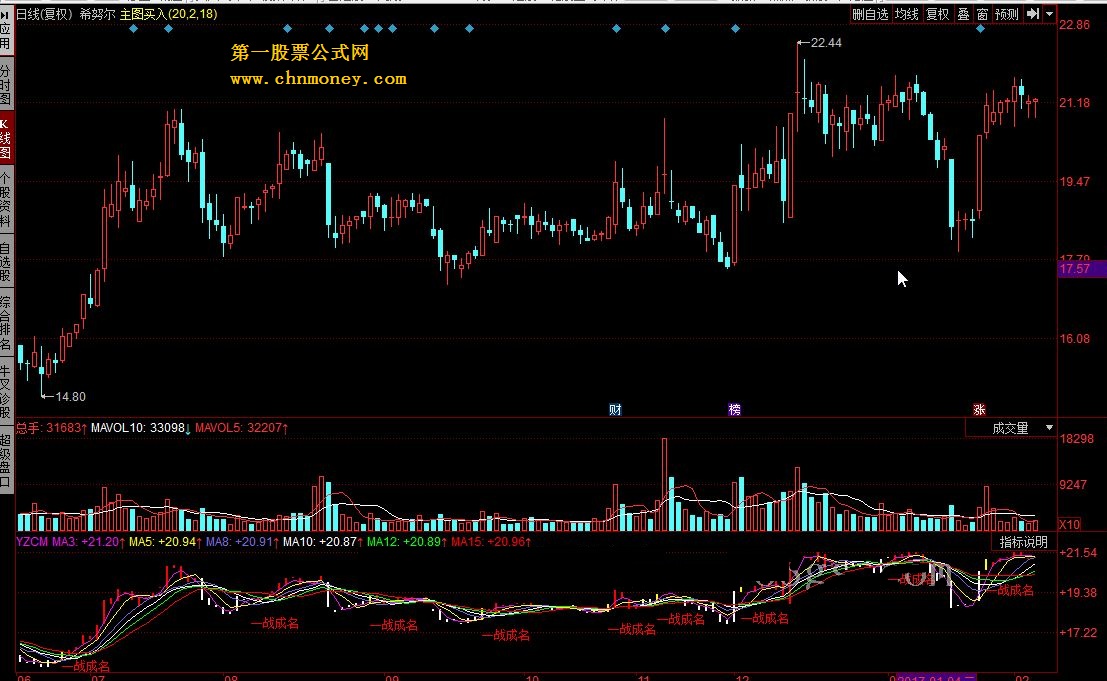Click the 榜 marker icon on chart

click(x=734, y=410)
